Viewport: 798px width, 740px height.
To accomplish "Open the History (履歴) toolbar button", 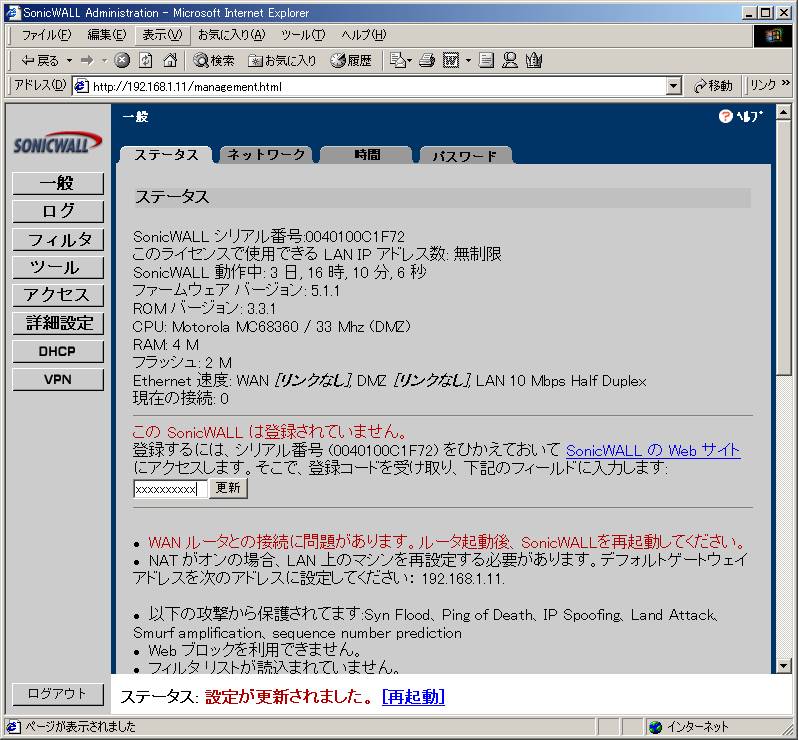I will (351, 61).
